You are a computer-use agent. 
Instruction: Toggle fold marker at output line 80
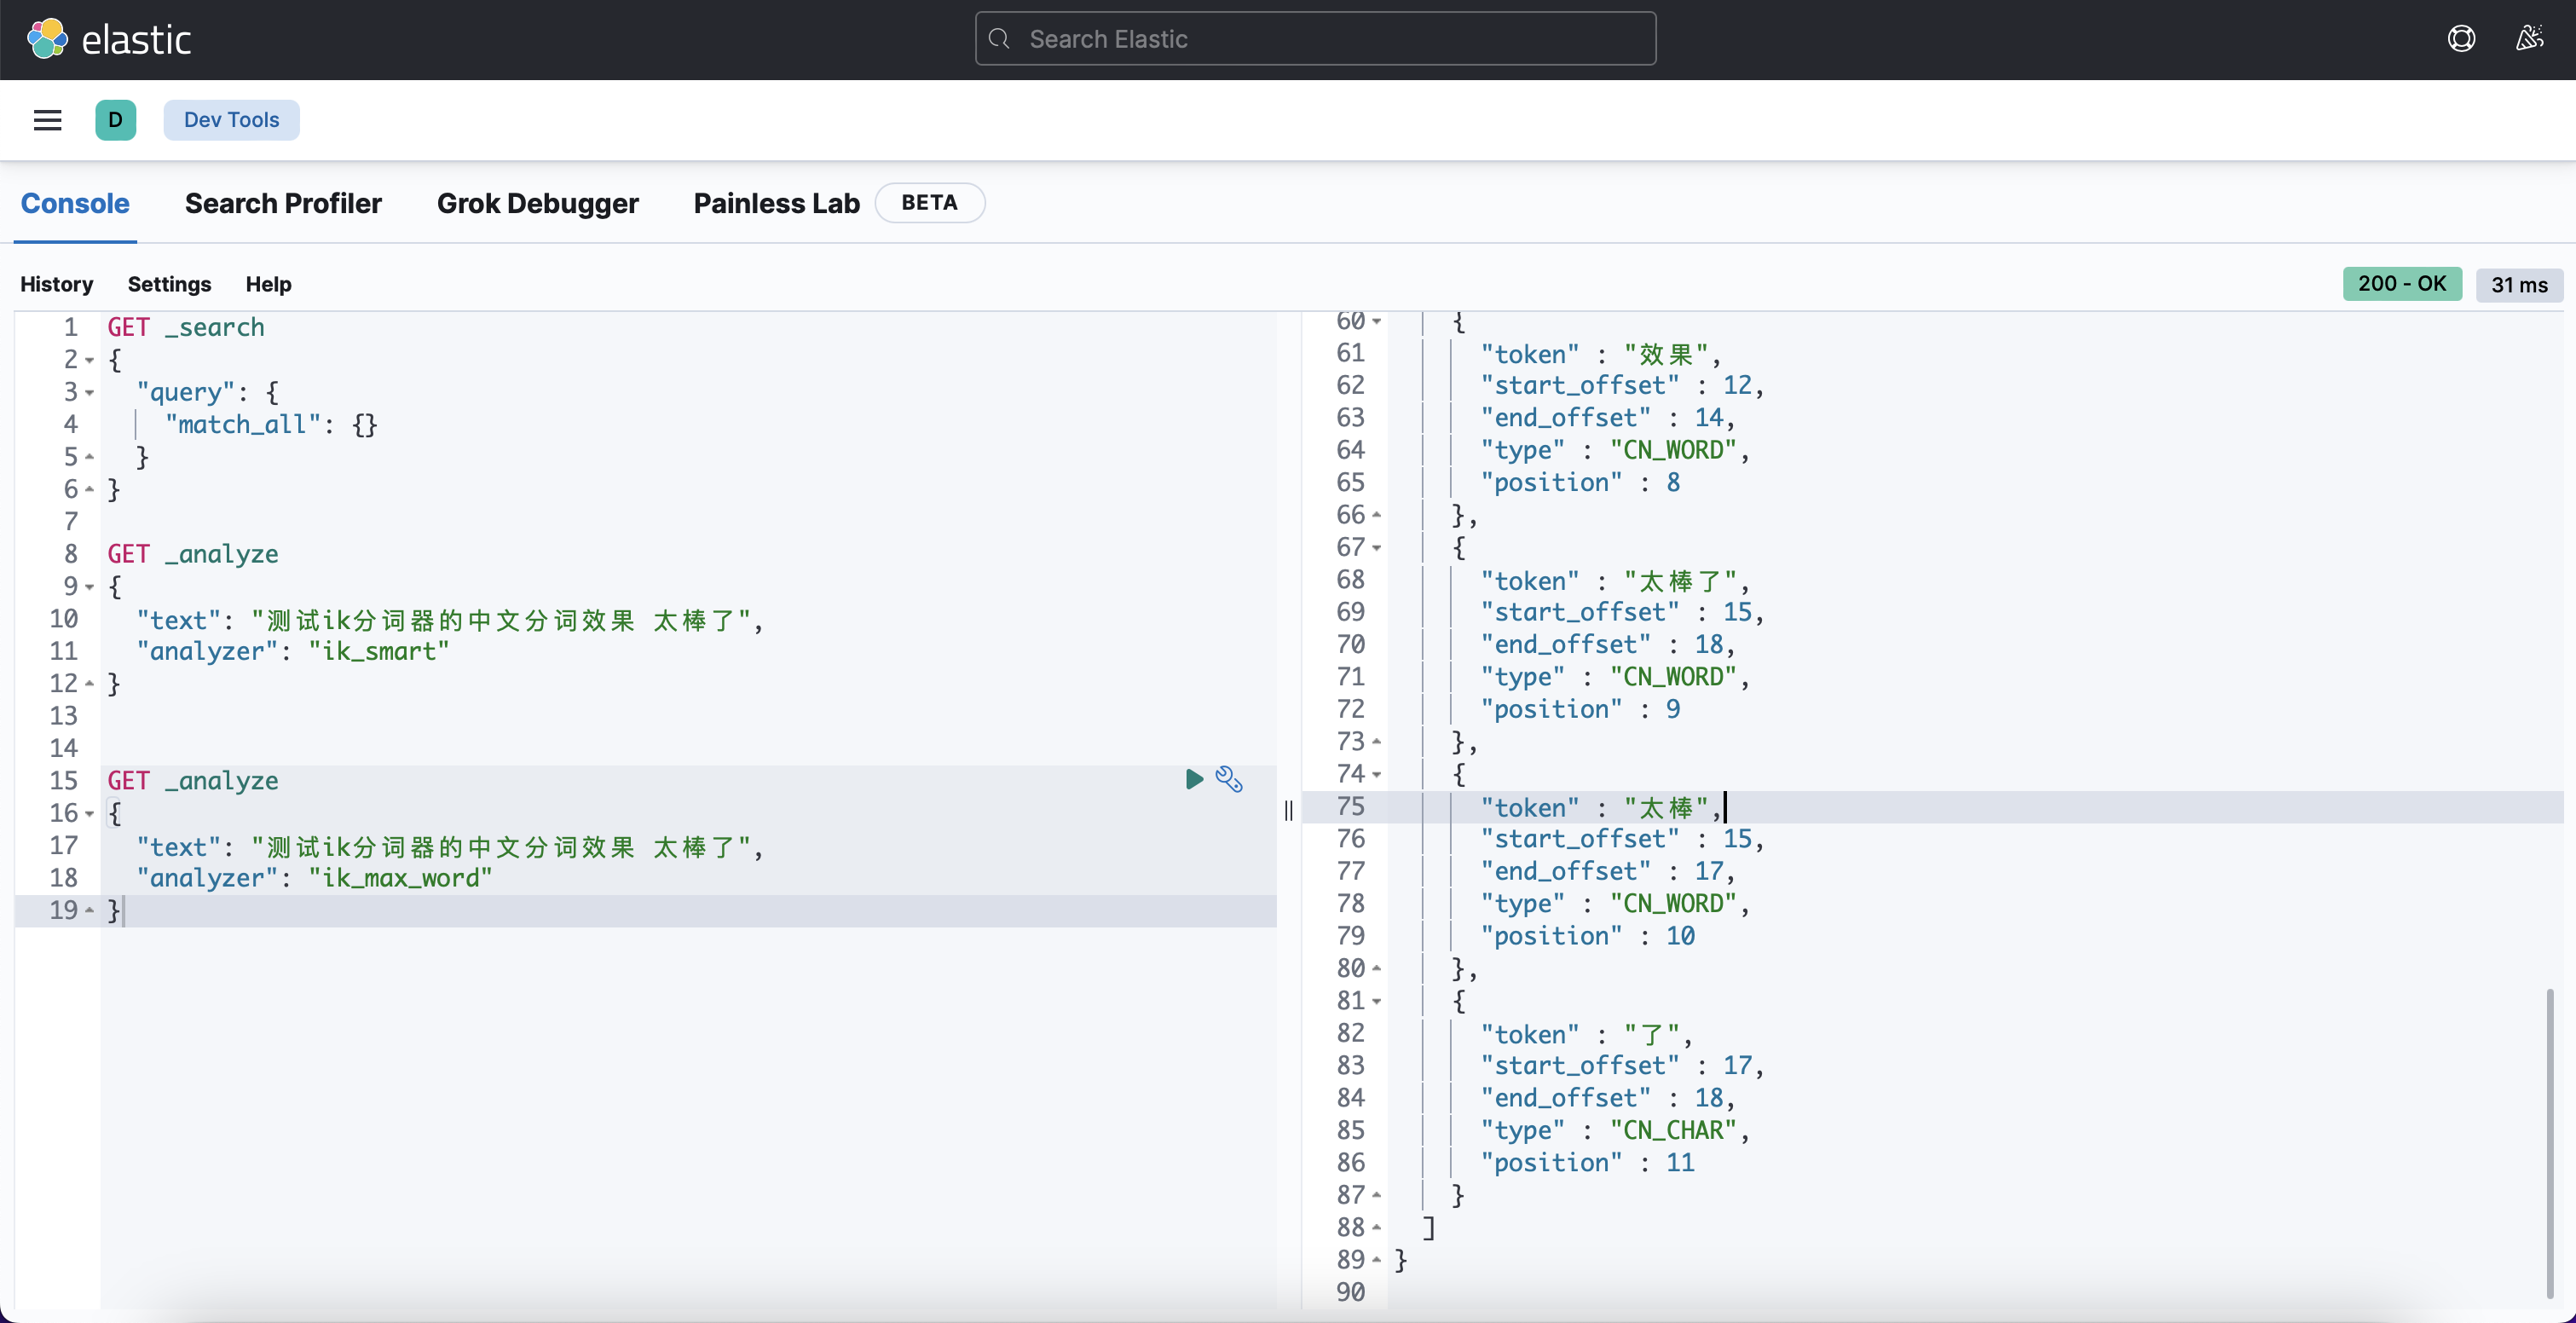pyautogui.click(x=1377, y=968)
